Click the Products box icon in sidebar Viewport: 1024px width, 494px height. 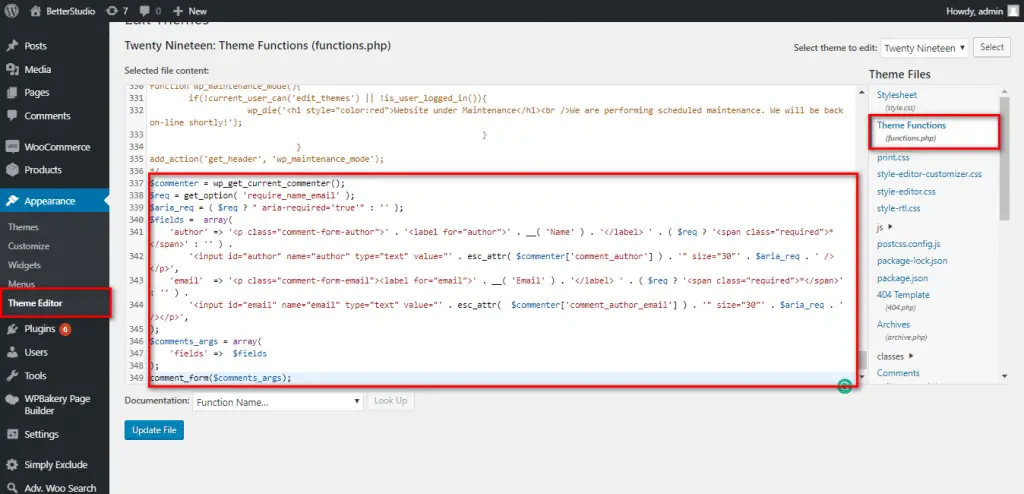pos(12,170)
